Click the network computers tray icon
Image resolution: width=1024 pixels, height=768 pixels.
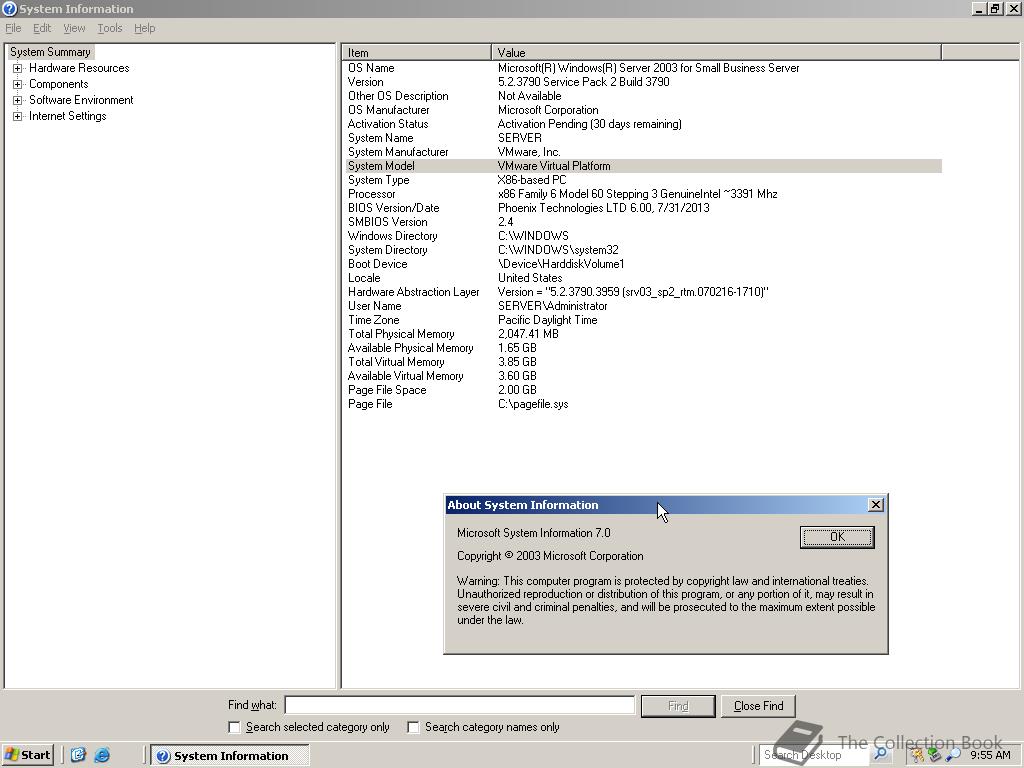[x=935, y=756]
